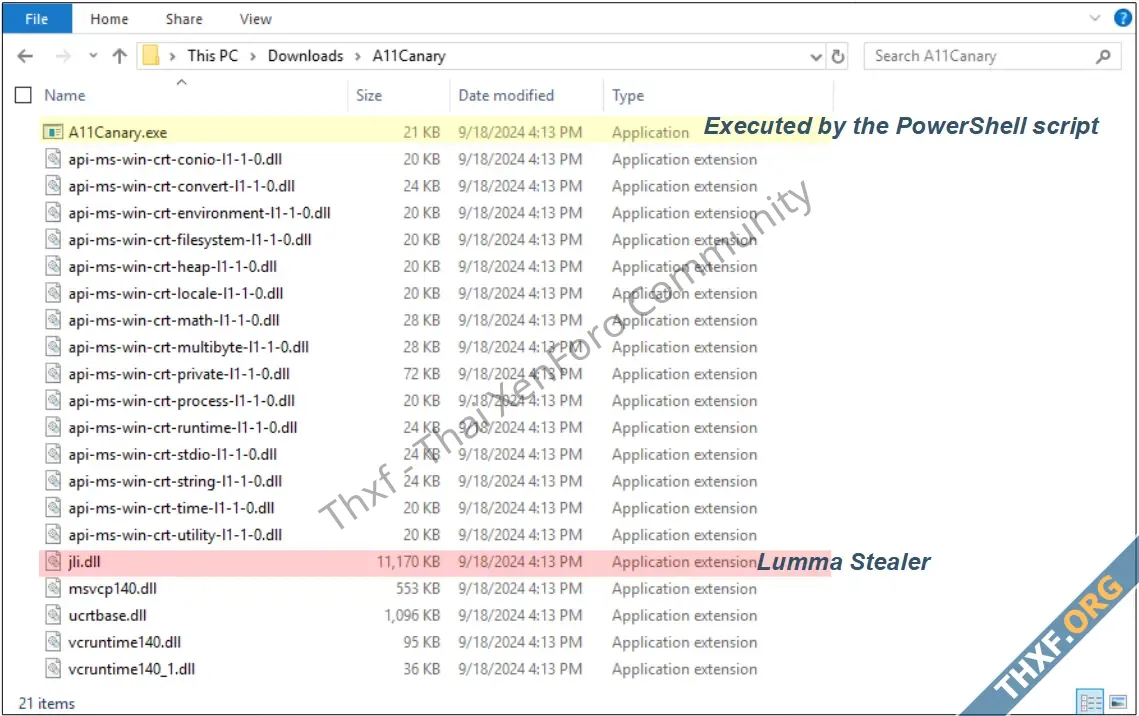This screenshot has height=716, width=1139.
Task: Select the math DLL file icon
Action: click(x=53, y=320)
